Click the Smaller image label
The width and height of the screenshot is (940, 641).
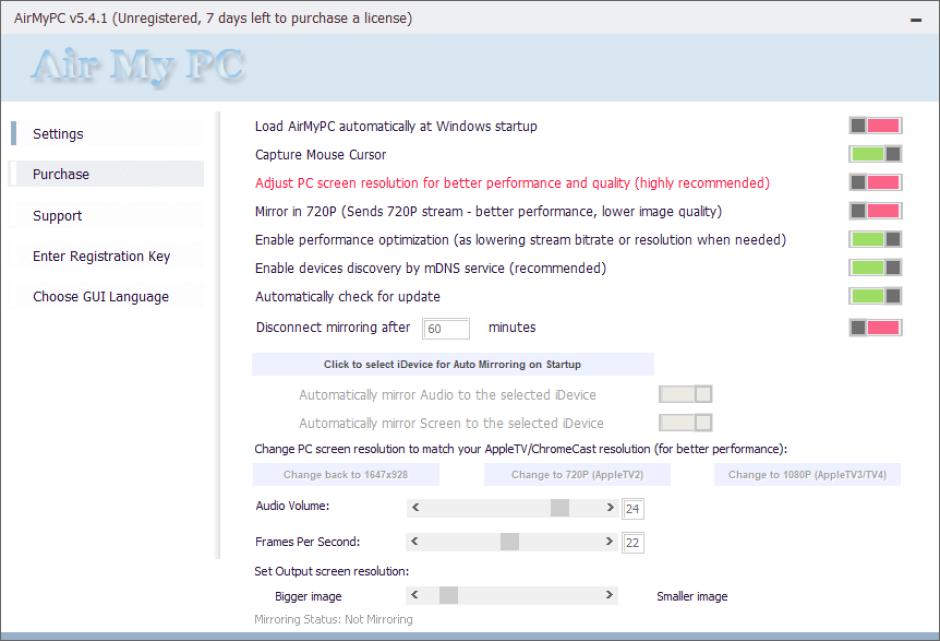[692, 596]
